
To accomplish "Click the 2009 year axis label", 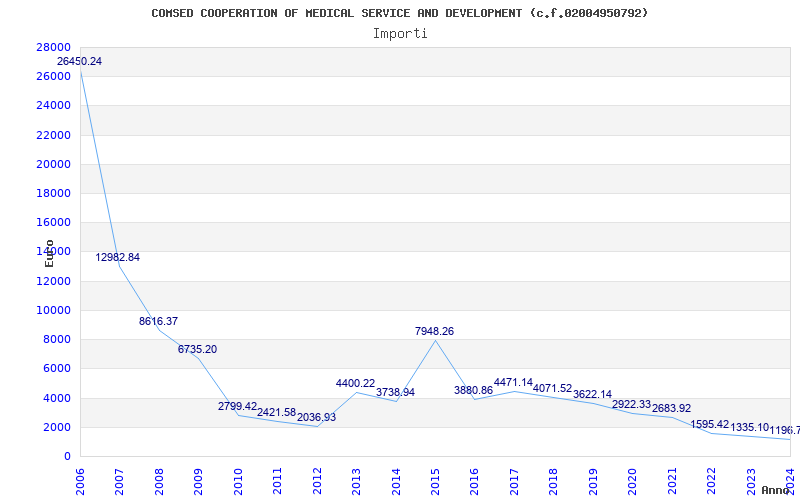I will [x=198, y=482].
